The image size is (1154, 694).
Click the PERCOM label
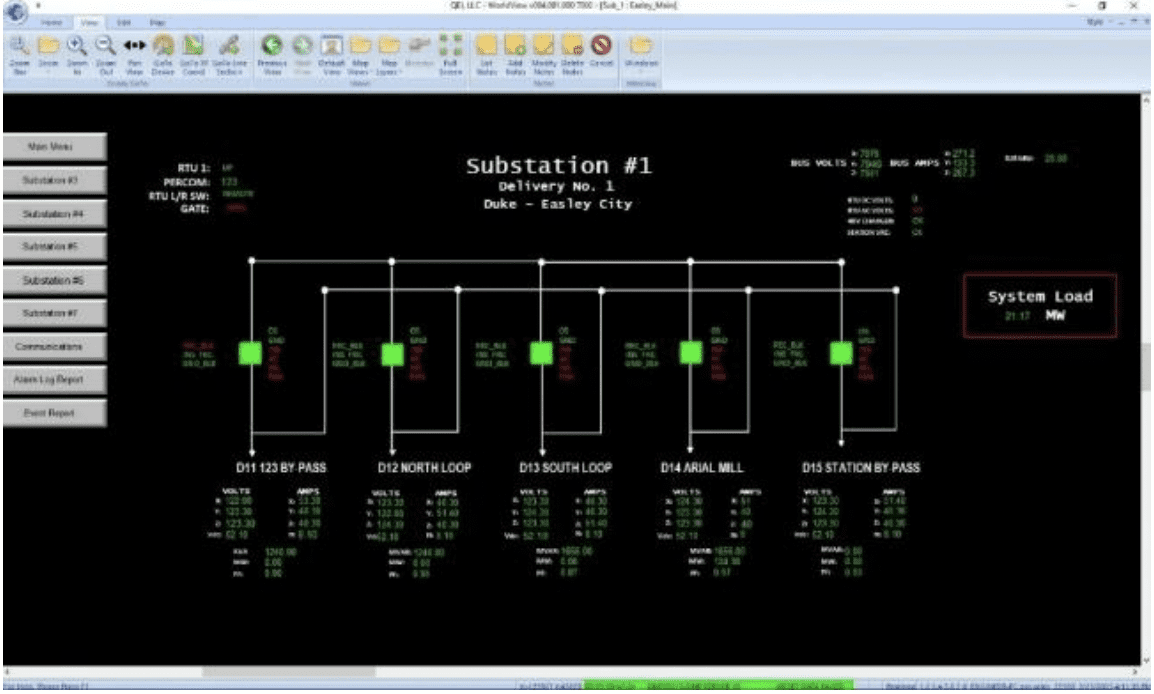(187, 182)
